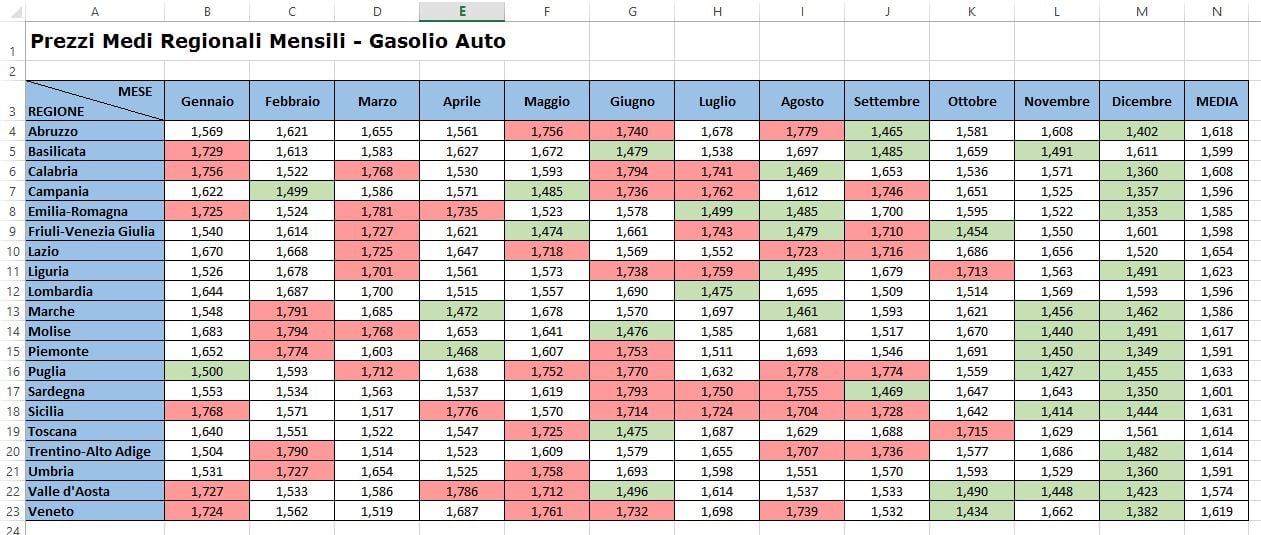Select the Gennaio header cell
1261x535 pixels.
click(x=207, y=101)
